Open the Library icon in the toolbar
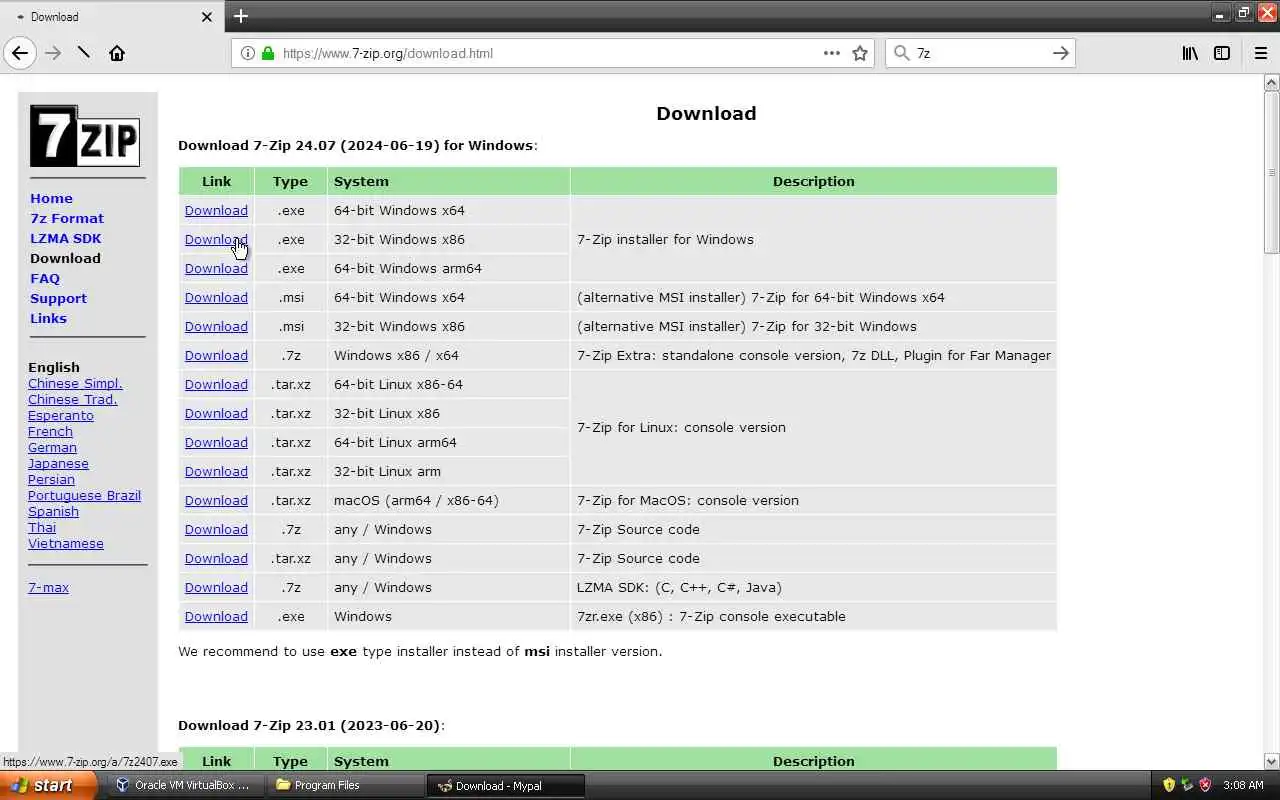The height and width of the screenshot is (800, 1280). coord(1190,53)
